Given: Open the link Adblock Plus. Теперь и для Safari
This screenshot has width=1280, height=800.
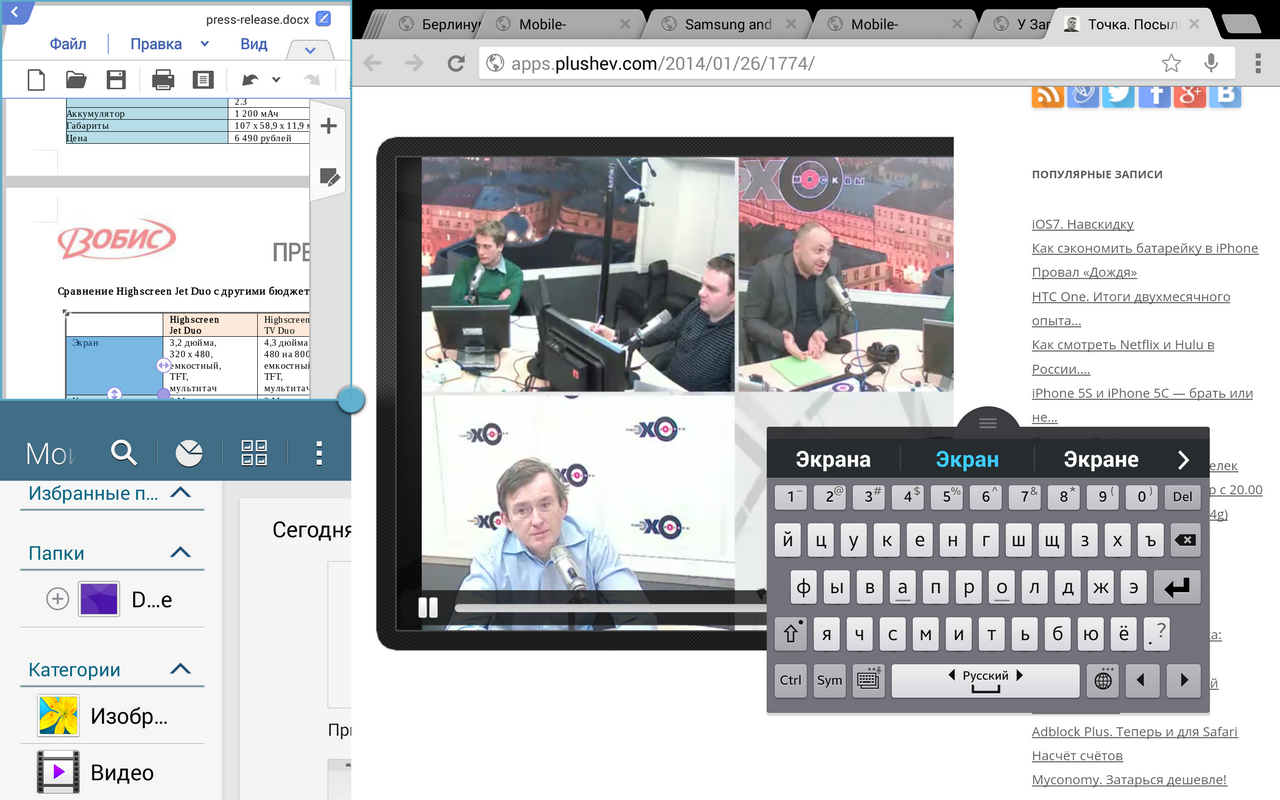Looking at the screenshot, I should (1135, 731).
